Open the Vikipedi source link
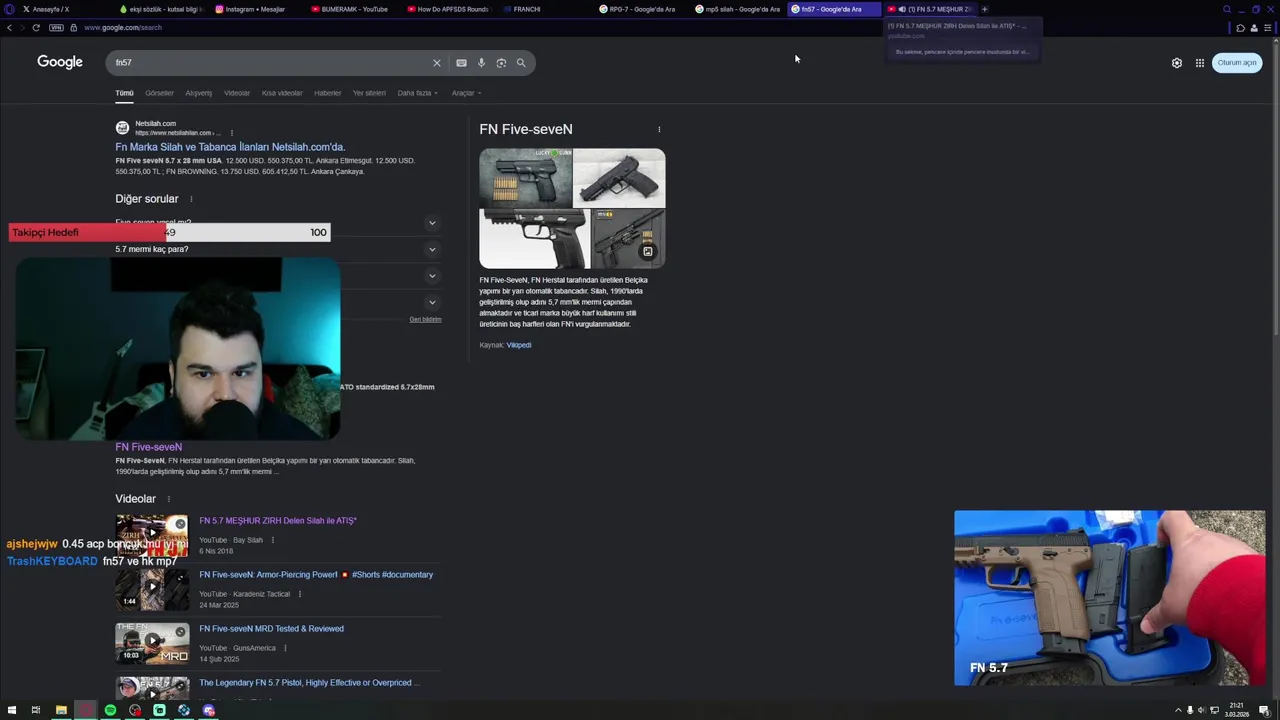1280x720 pixels. (518, 345)
